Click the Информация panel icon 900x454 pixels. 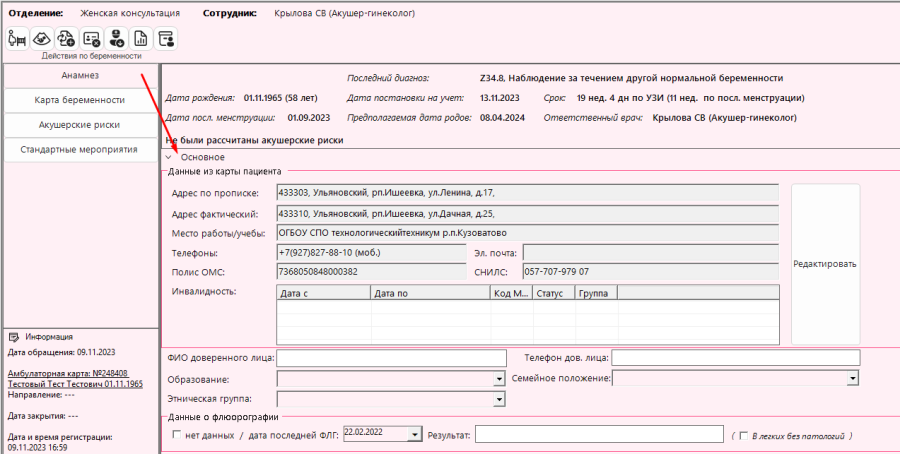pos(14,337)
